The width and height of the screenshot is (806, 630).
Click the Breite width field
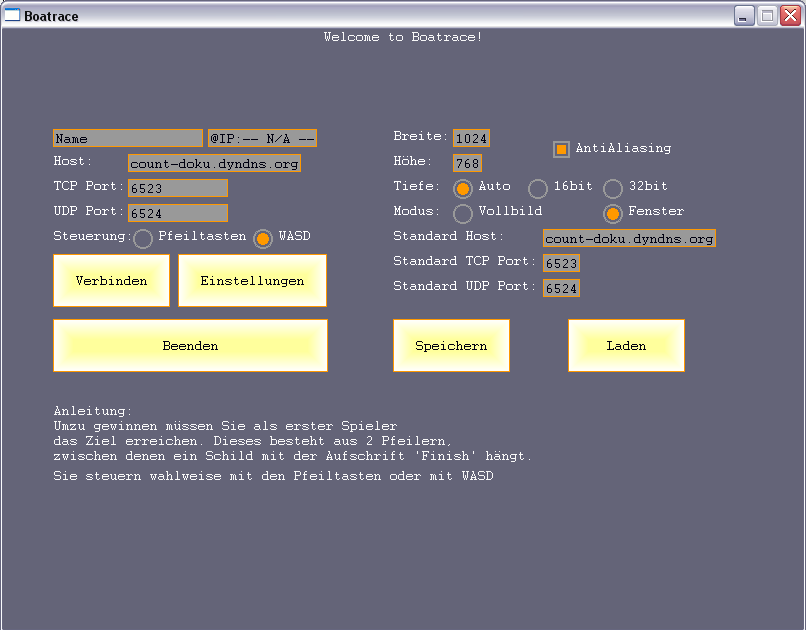471,138
